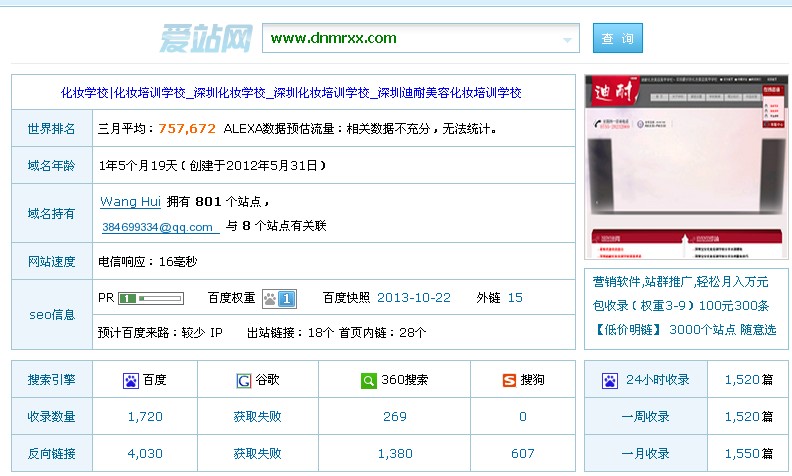Click the 24小时收录 label
792x476 pixels.
[x=658, y=380]
